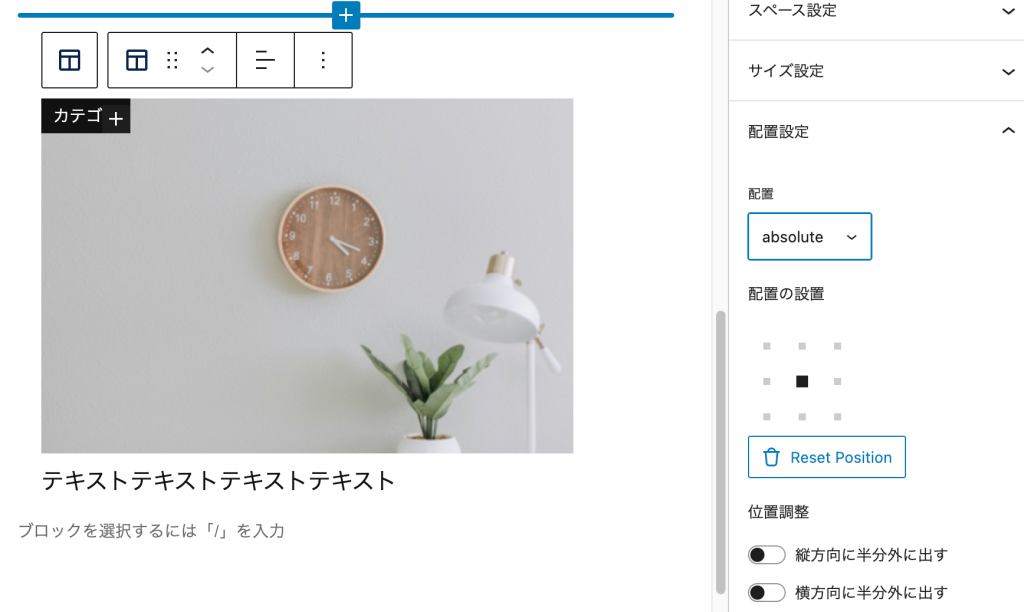1024x612 pixels.
Task: Click the ブロックを選択するには placeholder paragraph
Action: 152,530
